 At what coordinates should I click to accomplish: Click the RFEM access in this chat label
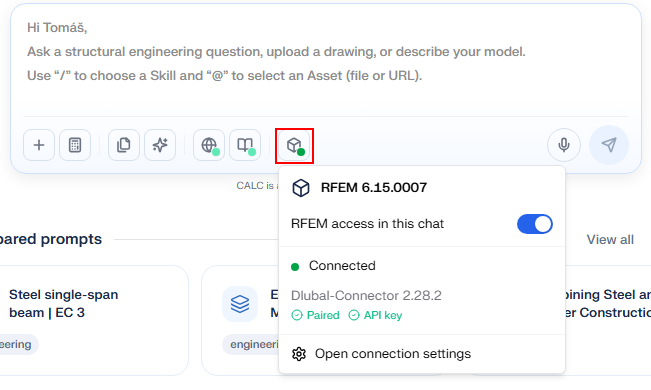[x=367, y=224]
